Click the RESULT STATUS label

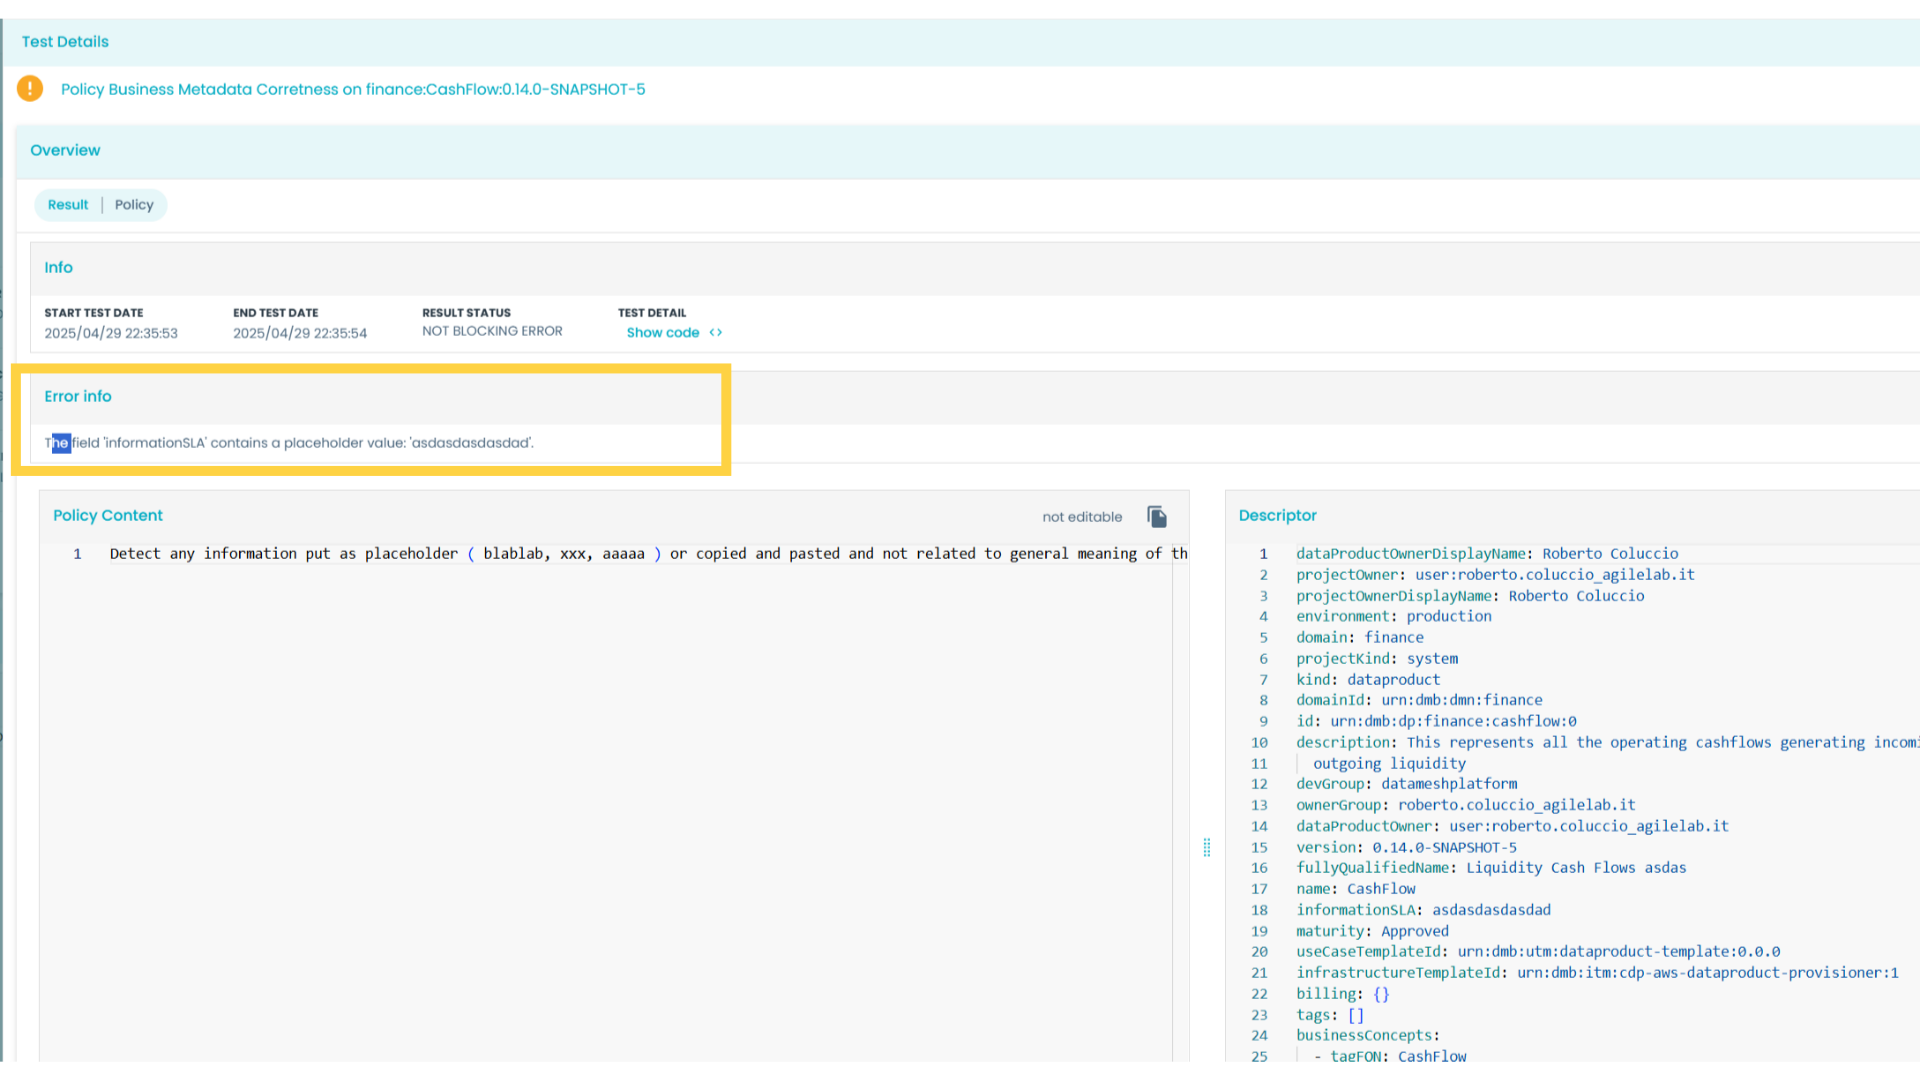466,313
